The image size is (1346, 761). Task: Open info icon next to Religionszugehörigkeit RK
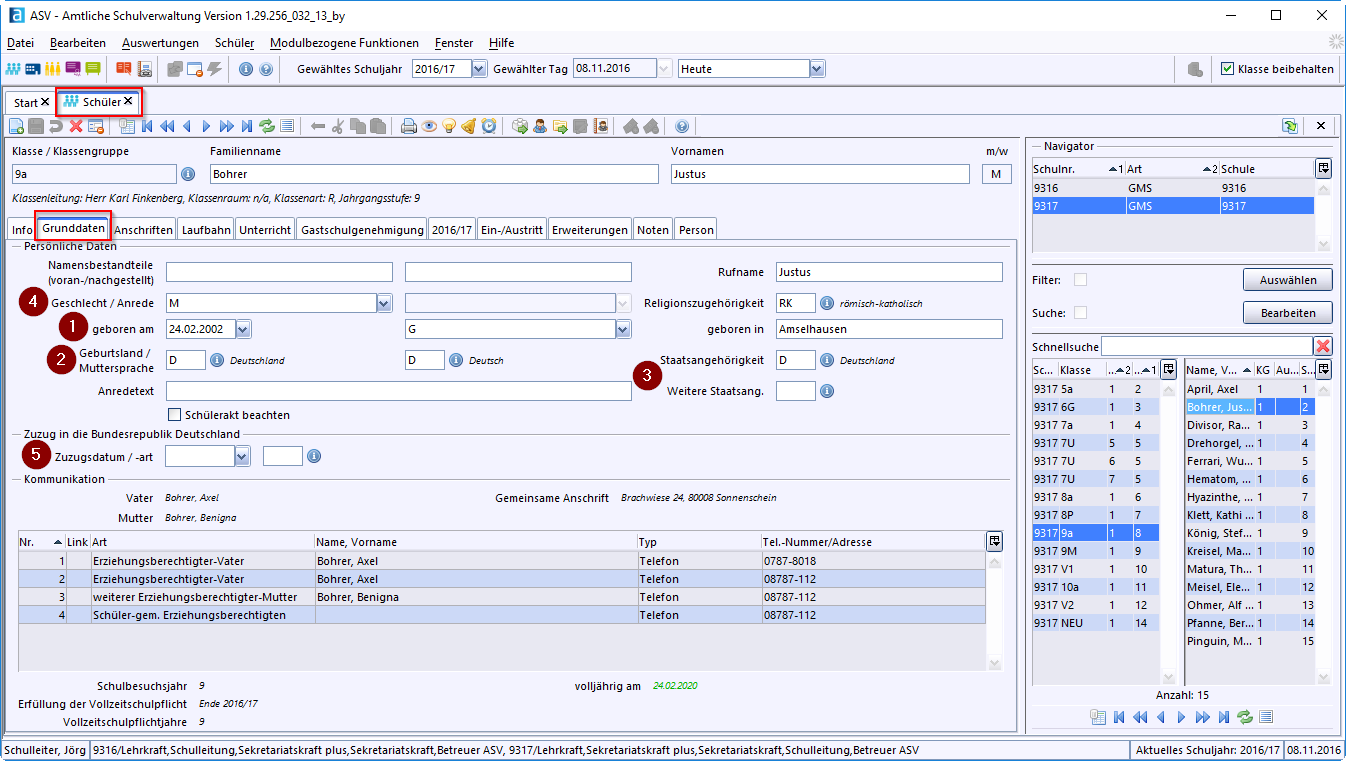click(827, 303)
